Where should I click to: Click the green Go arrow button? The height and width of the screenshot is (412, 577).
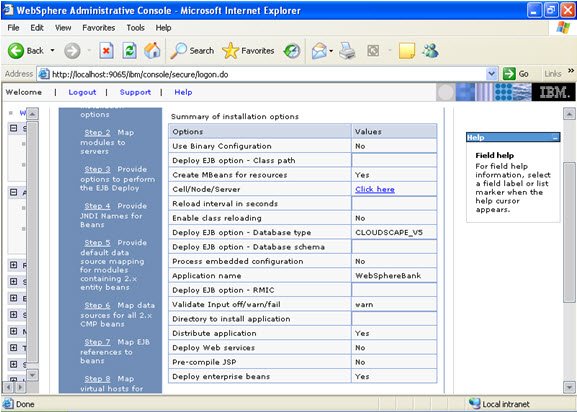pos(516,74)
